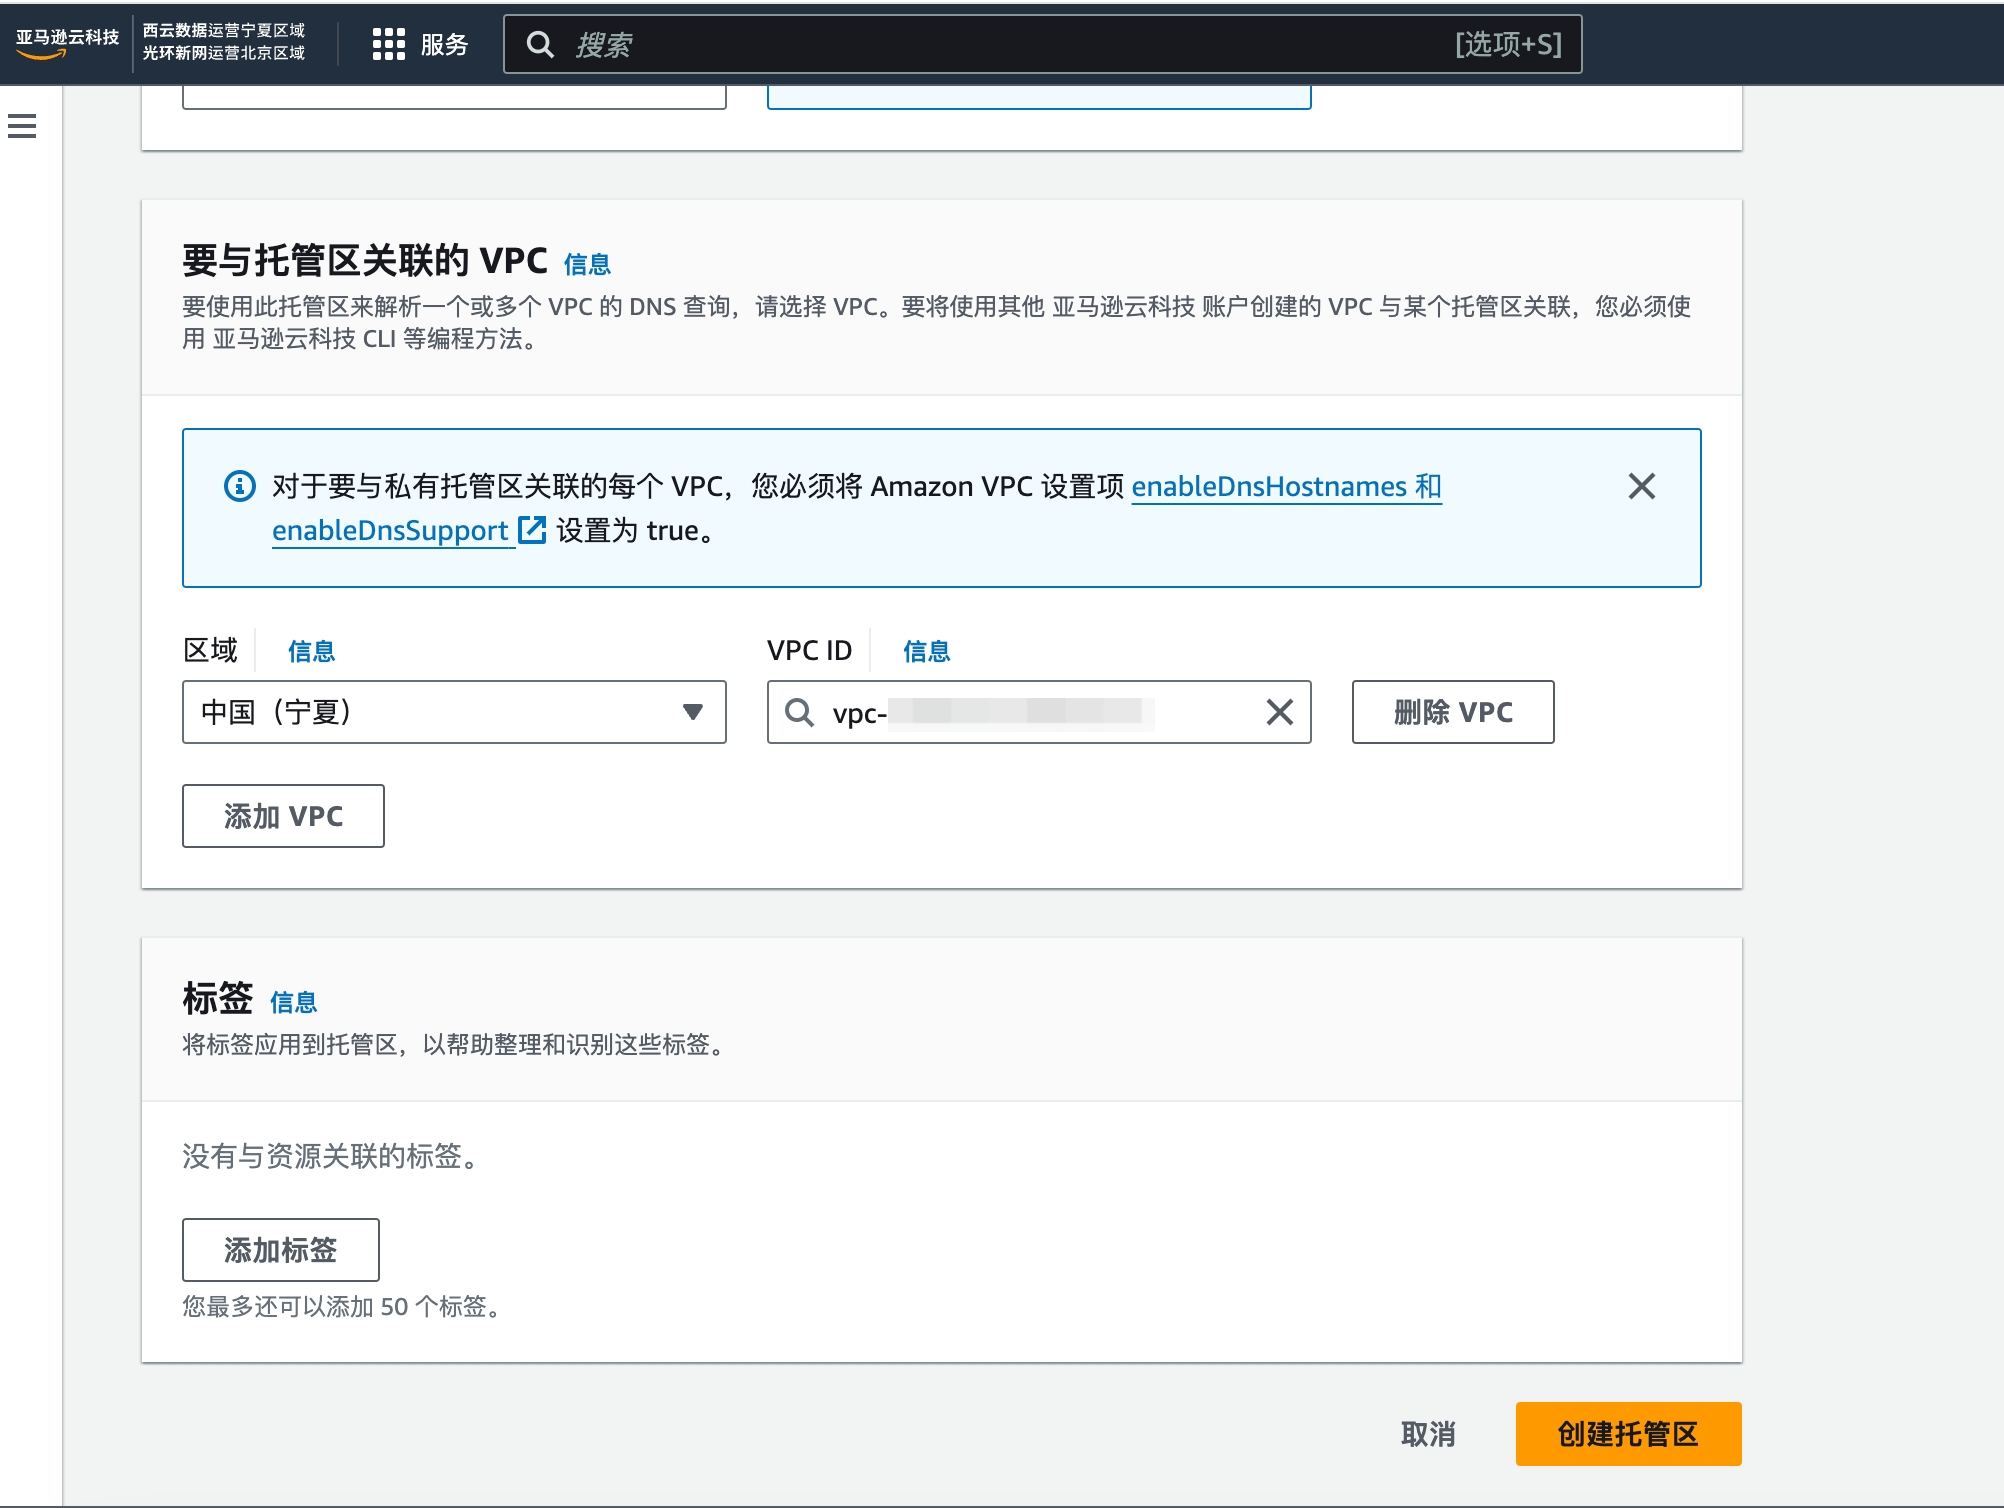
Task: Expand the 中国（宁夏）region dropdown
Action: point(440,712)
